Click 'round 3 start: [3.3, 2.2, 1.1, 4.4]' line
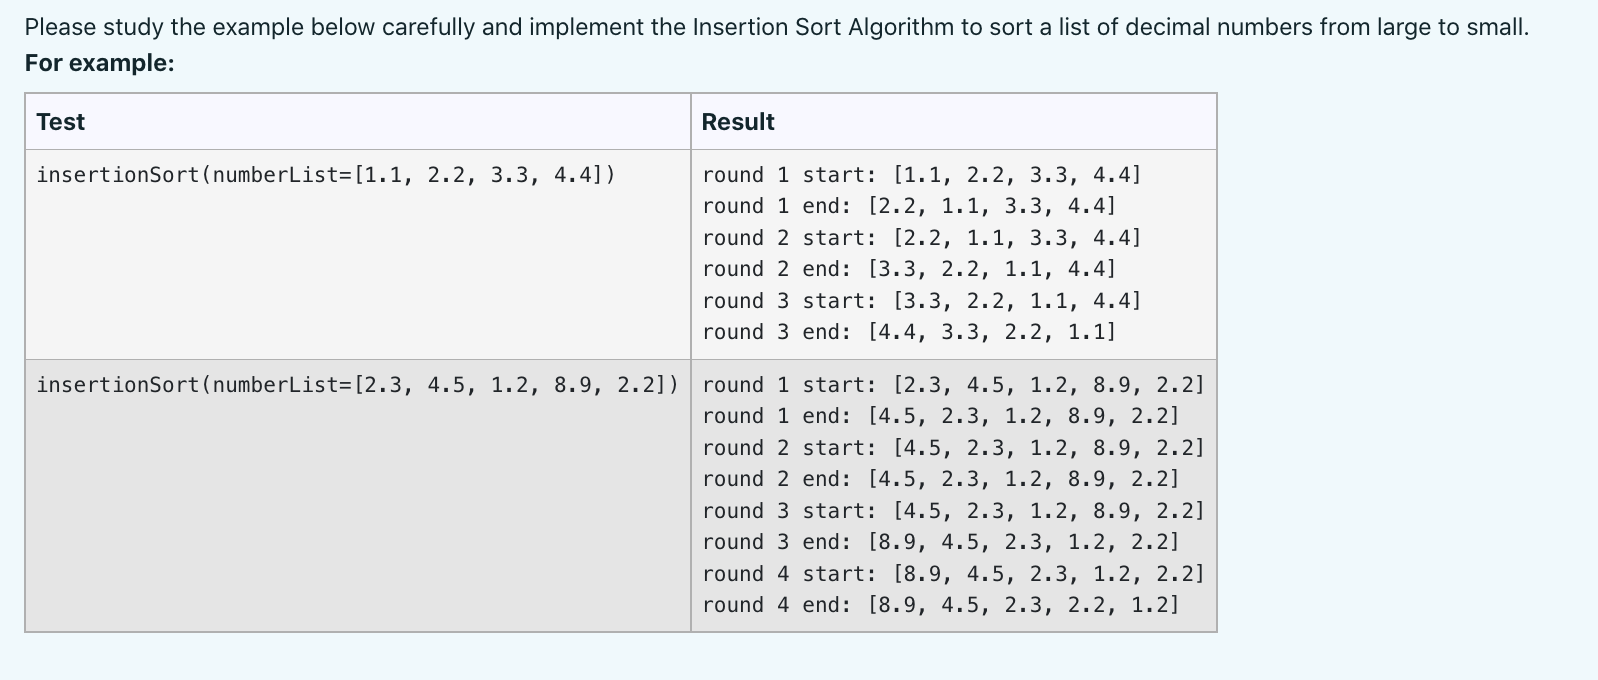The width and height of the screenshot is (1598, 680). (921, 301)
